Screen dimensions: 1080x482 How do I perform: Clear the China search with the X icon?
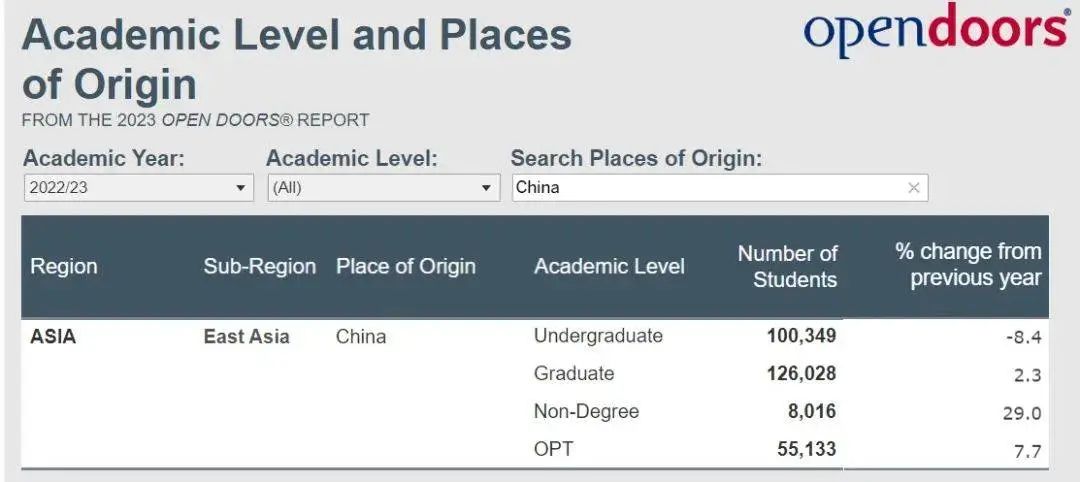coord(913,188)
